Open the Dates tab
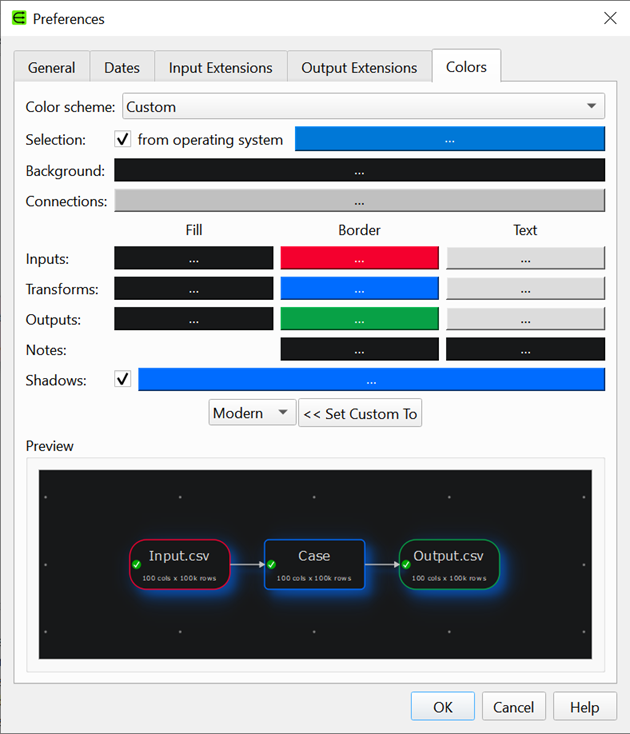Screen dimensions: 630x734 (122, 68)
